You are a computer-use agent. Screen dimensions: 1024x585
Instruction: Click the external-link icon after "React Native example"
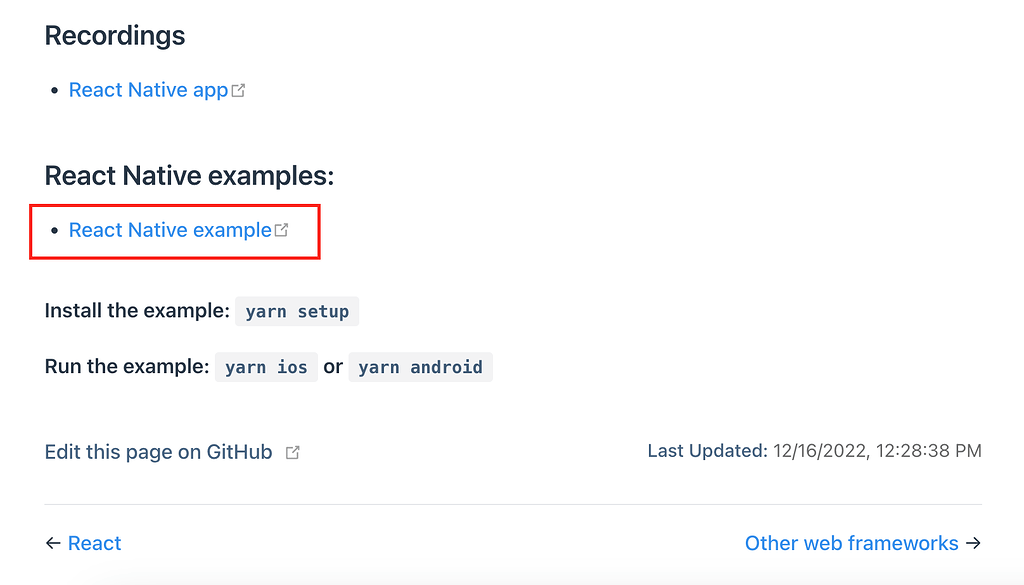281,229
